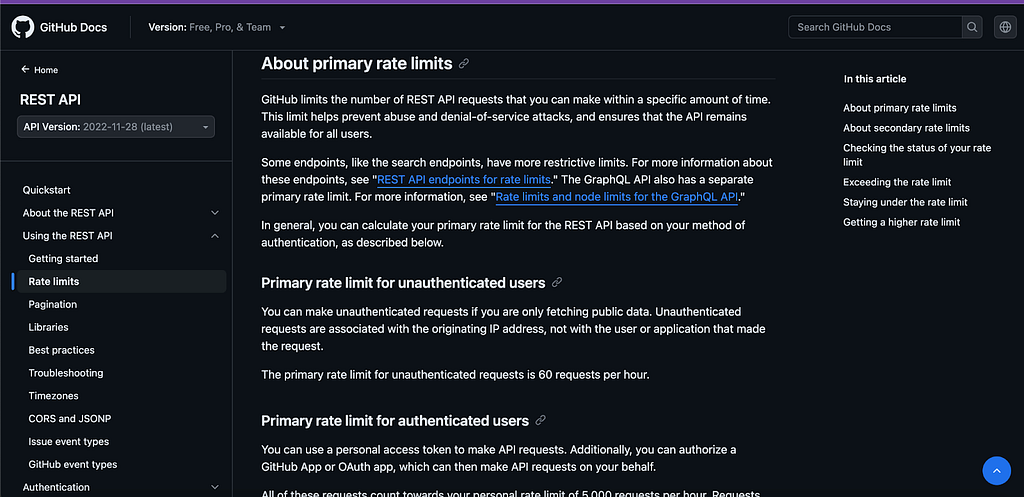Copy anchor link beside About primary rate limits
Viewport: 1024px width, 497px height.
point(464,63)
